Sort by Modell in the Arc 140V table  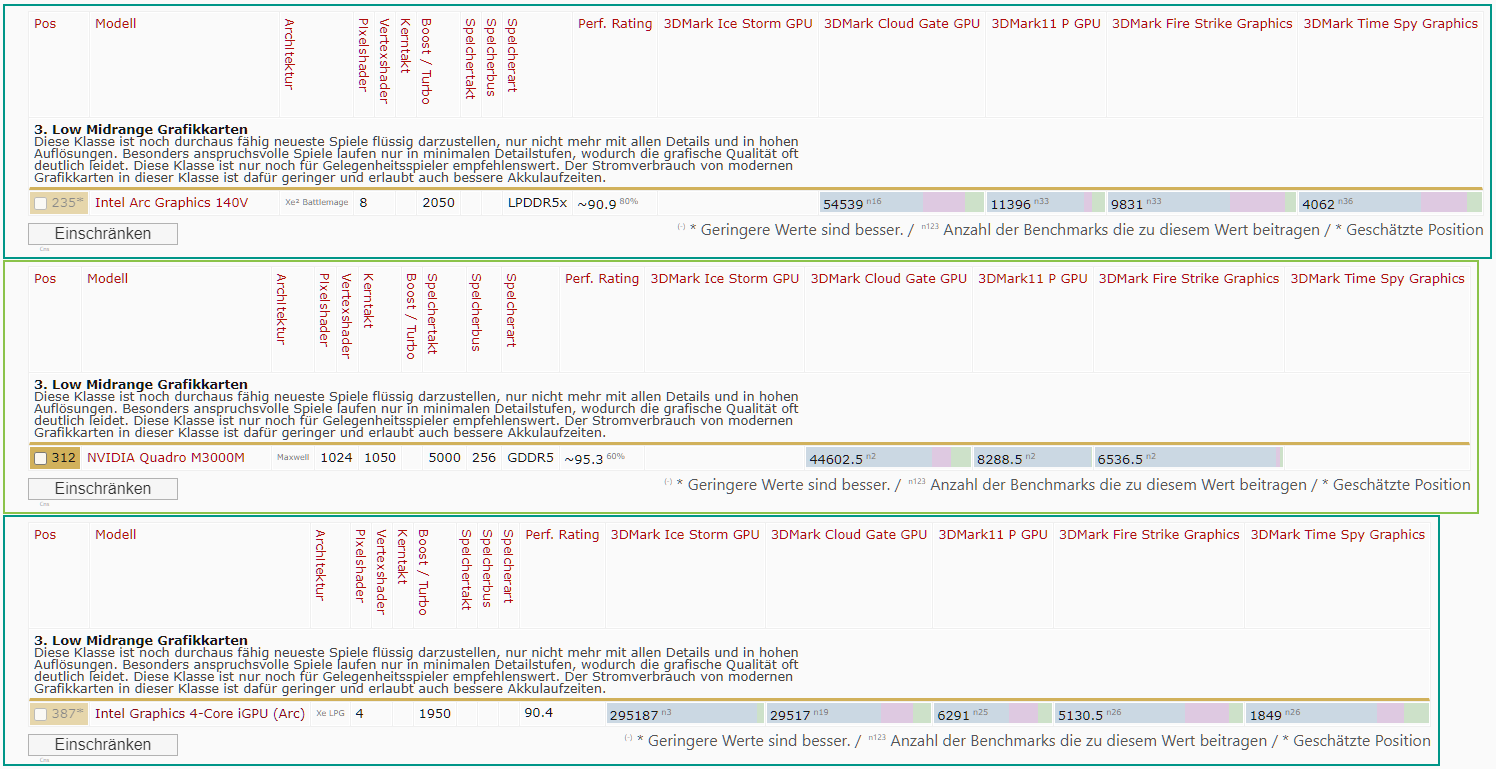click(x=116, y=23)
